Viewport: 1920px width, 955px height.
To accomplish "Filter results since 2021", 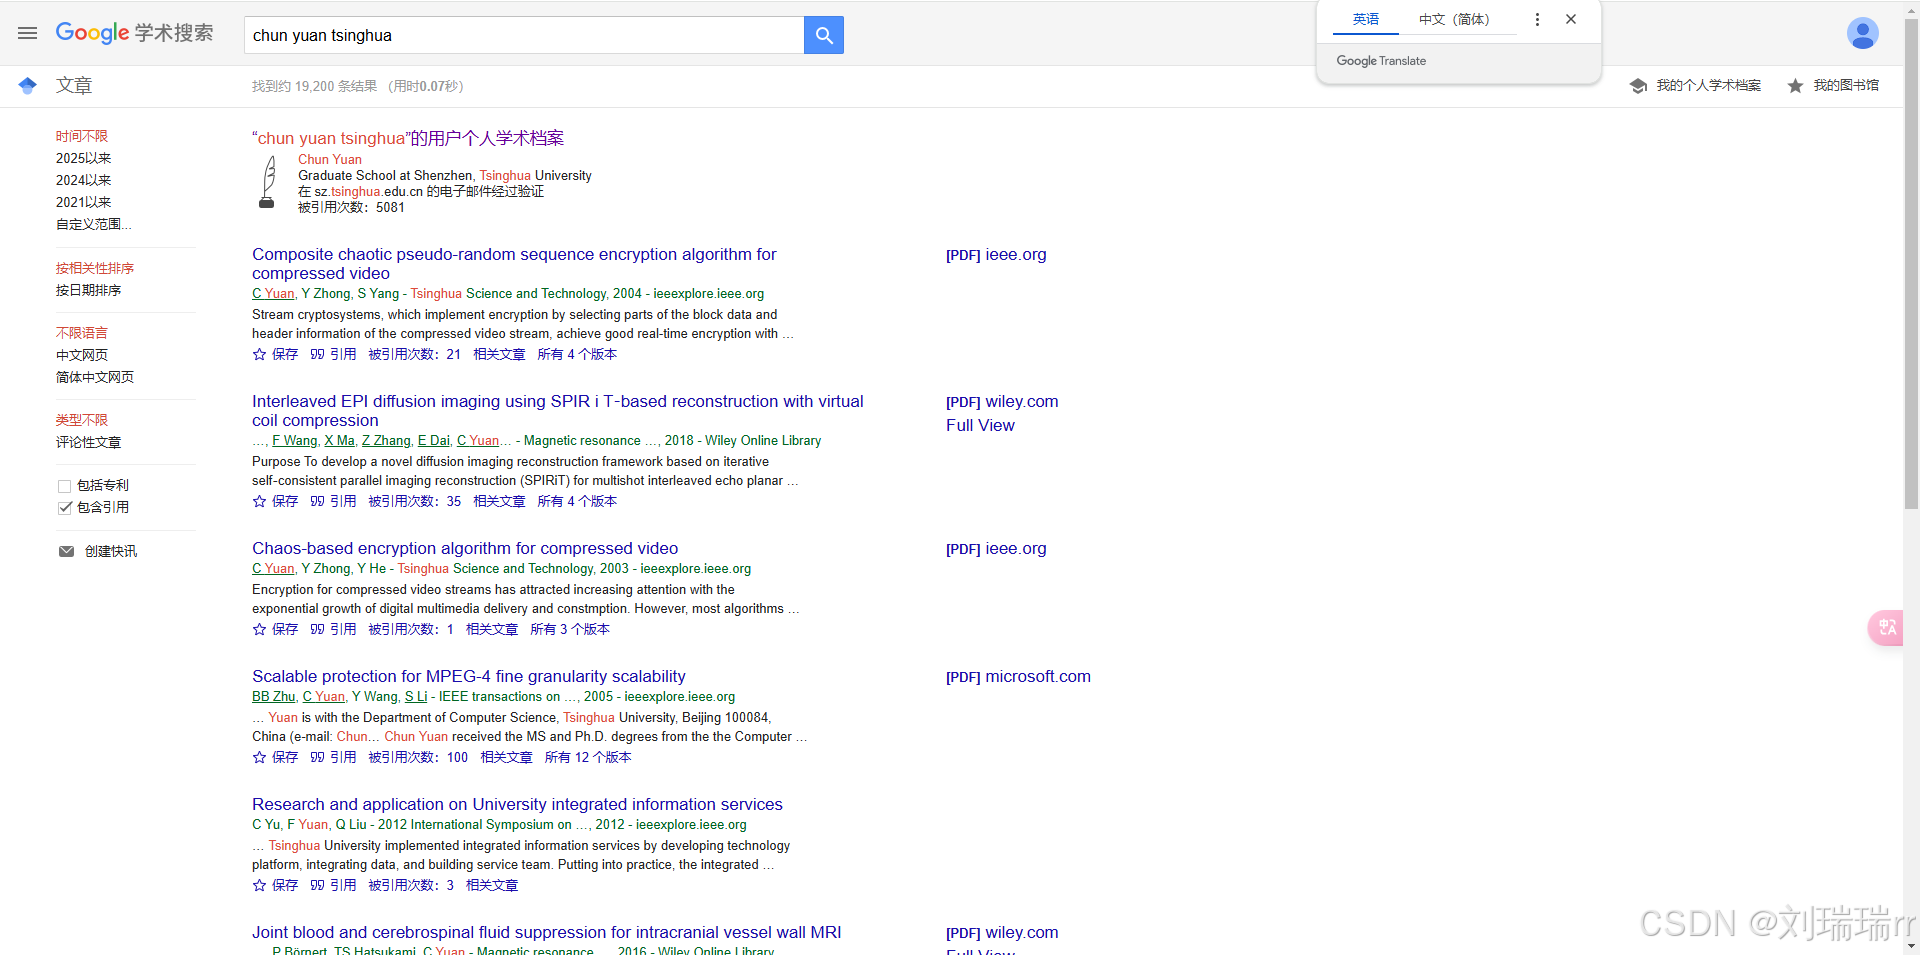I will point(83,202).
